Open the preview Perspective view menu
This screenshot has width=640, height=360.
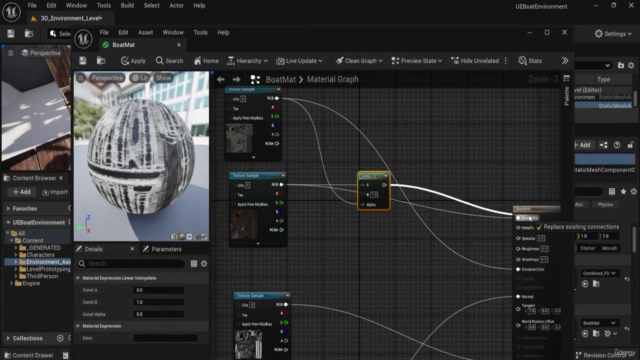click(x=107, y=78)
